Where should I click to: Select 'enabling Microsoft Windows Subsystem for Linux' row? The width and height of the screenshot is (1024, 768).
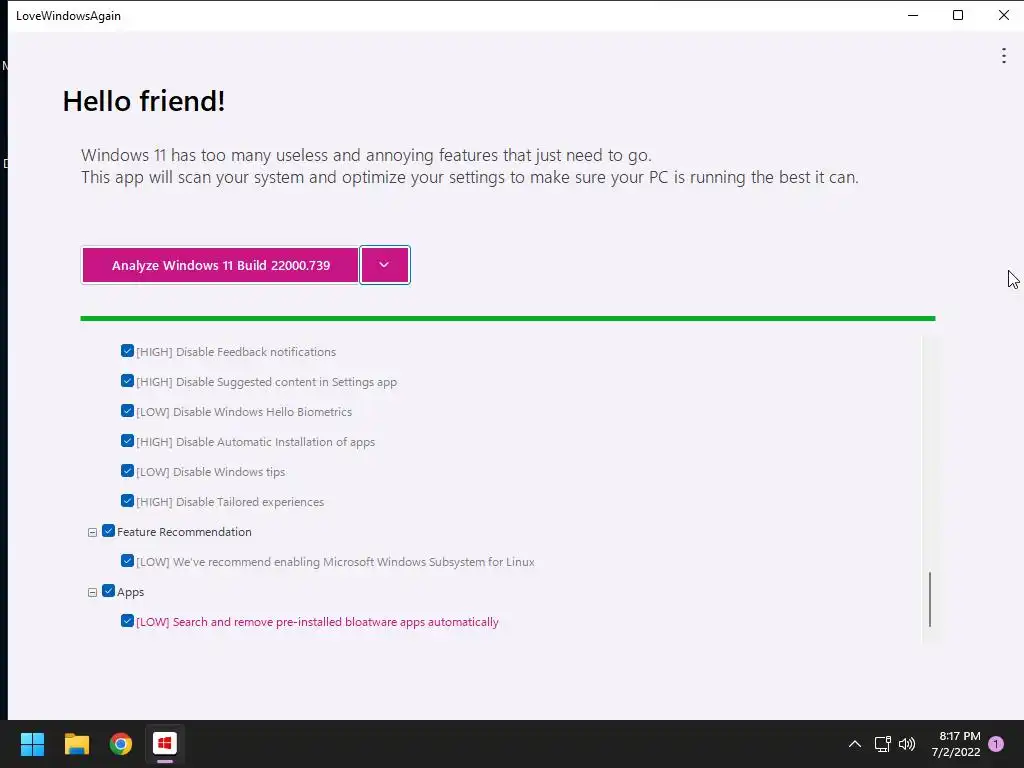(335, 562)
